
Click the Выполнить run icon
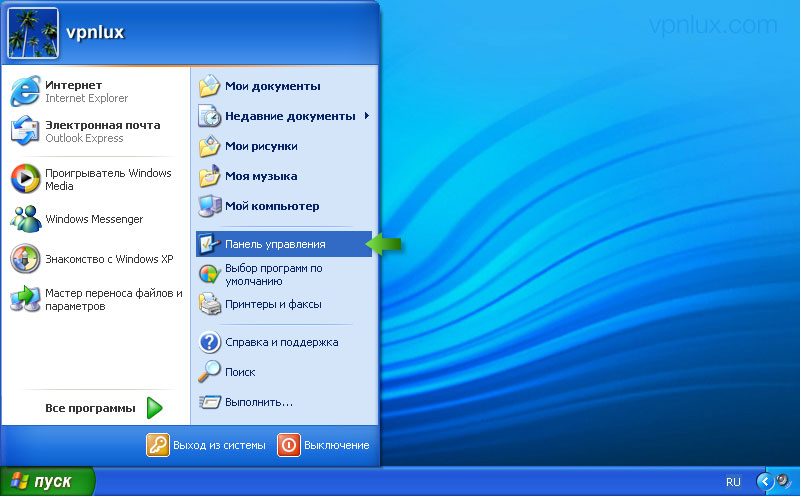point(209,402)
